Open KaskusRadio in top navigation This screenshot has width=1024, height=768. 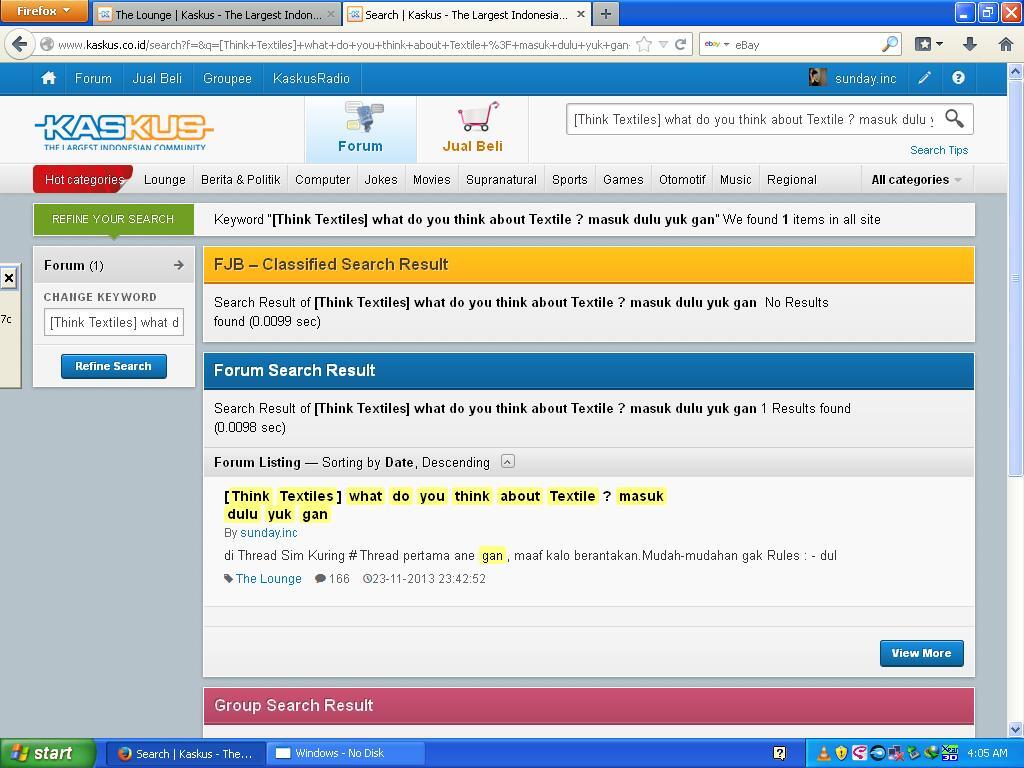point(312,78)
